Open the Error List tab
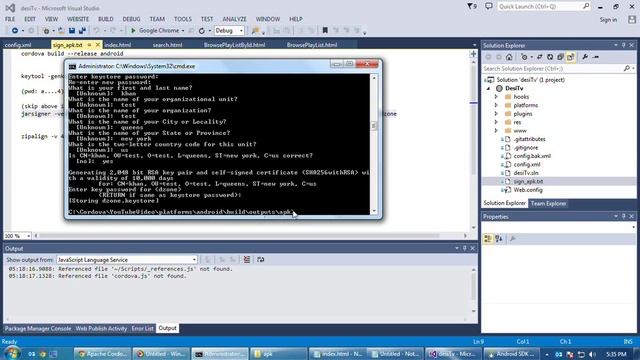Screen dimensions: 640x360 click(x=142, y=328)
